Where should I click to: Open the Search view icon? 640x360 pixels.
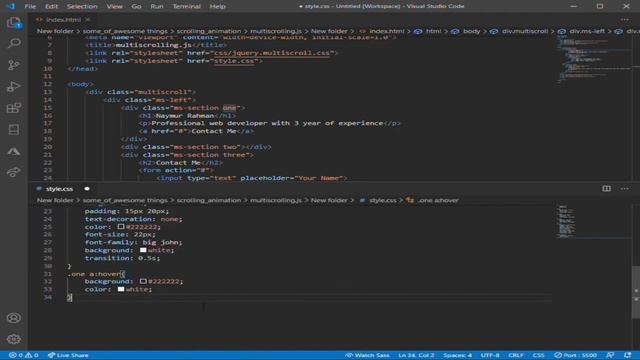13,43
